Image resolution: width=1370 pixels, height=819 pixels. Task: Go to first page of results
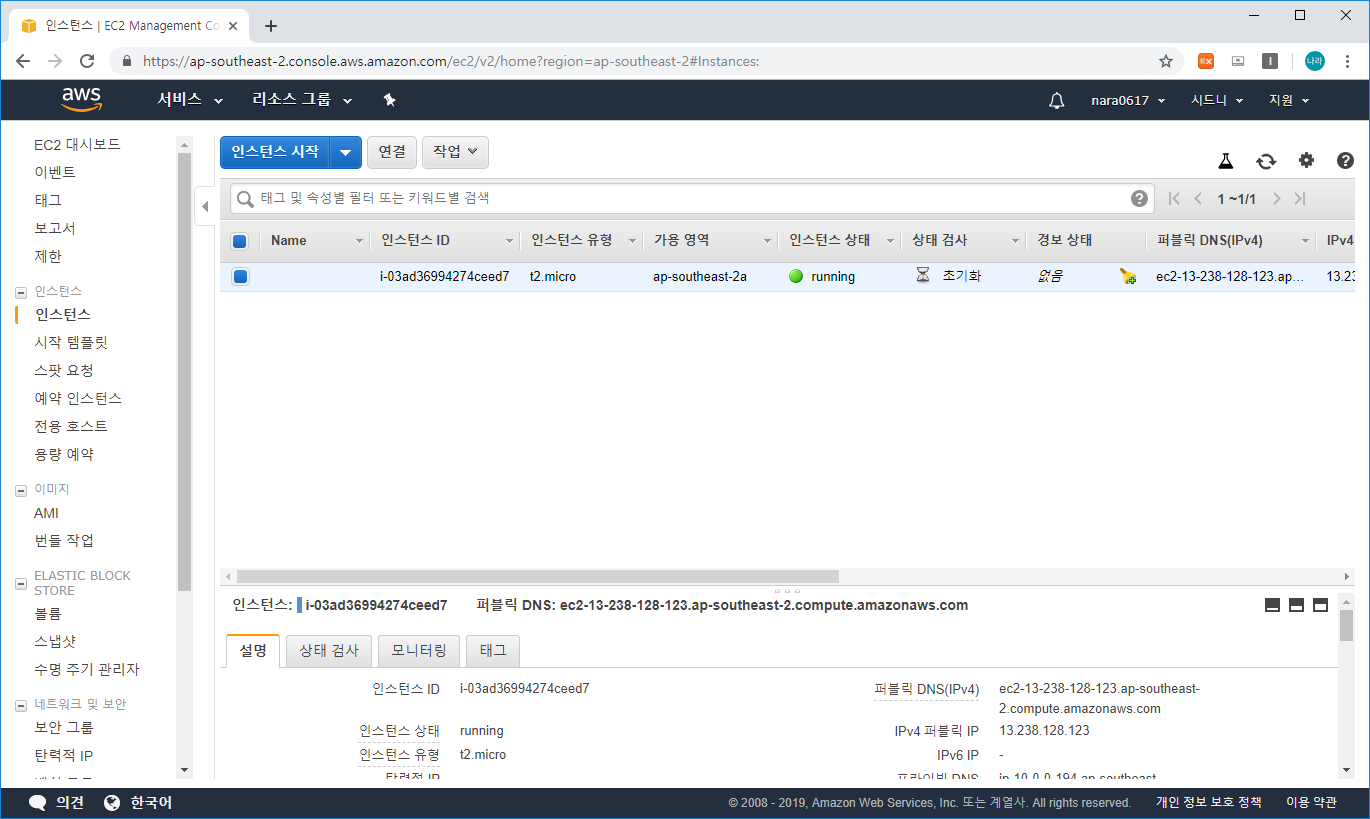tap(1175, 198)
